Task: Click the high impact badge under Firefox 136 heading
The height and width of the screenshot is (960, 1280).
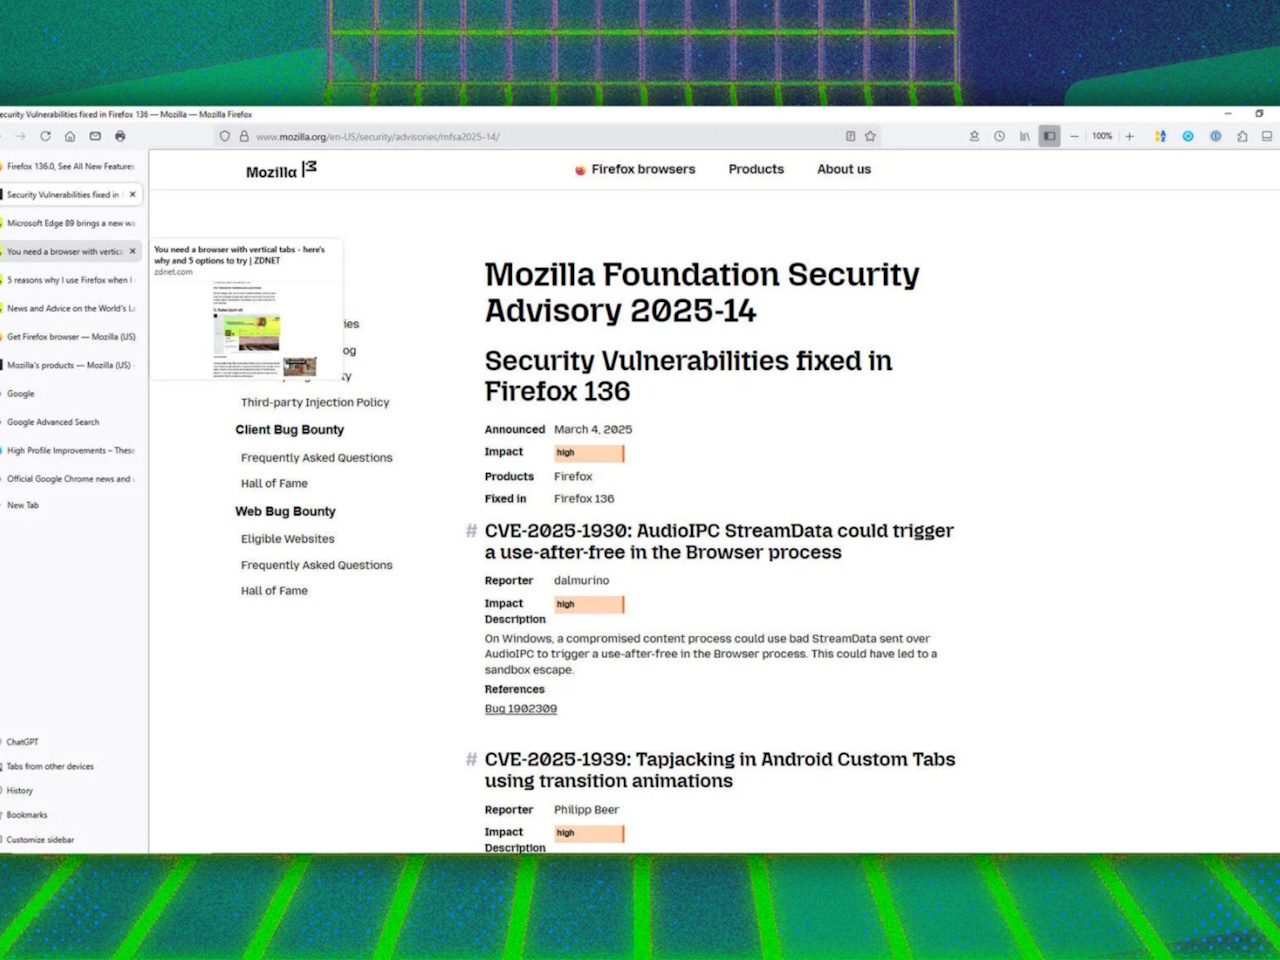Action: tap(589, 453)
